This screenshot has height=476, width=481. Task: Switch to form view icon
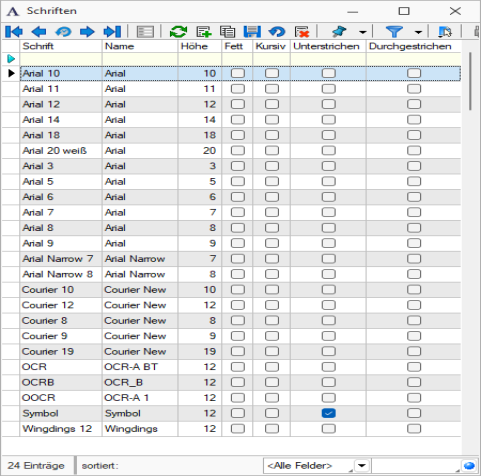click(145, 32)
